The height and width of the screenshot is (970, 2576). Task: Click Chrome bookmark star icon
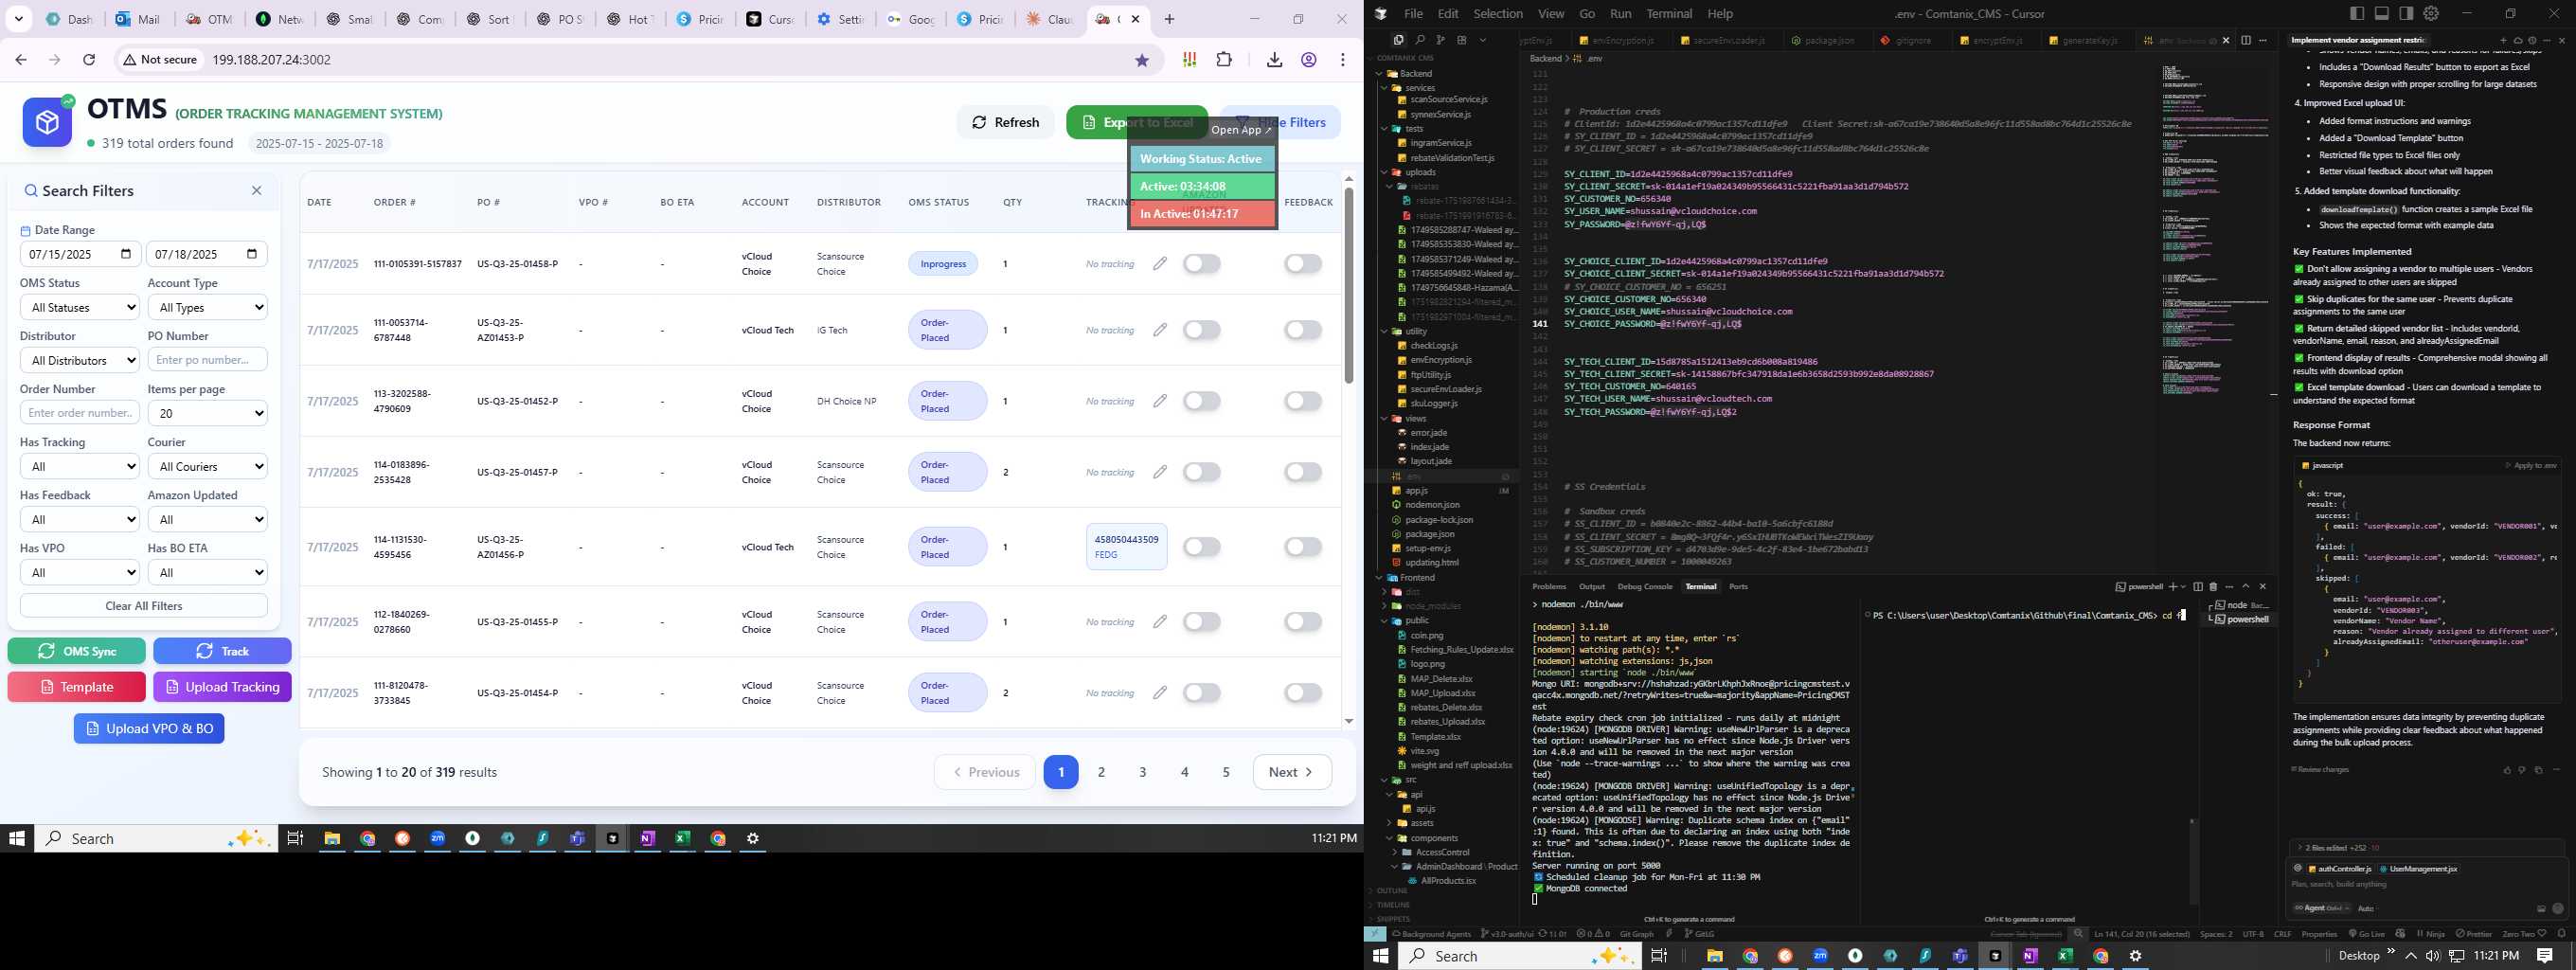click(x=1142, y=60)
